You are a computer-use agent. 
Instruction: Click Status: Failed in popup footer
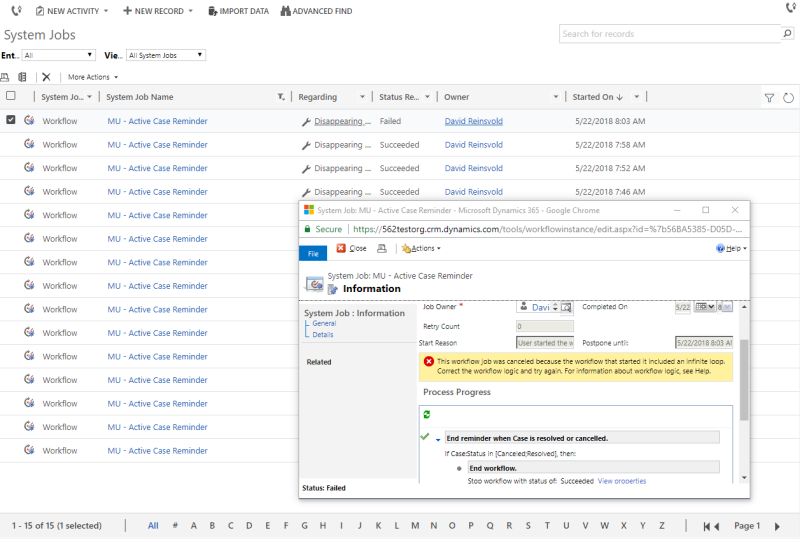pos(323,488)
